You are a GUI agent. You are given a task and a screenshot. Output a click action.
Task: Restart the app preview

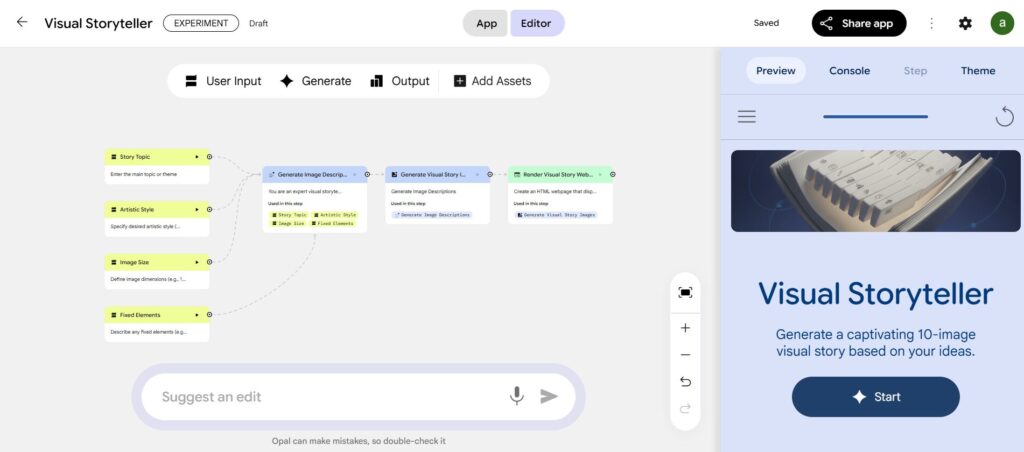(x=1004, y=117)
